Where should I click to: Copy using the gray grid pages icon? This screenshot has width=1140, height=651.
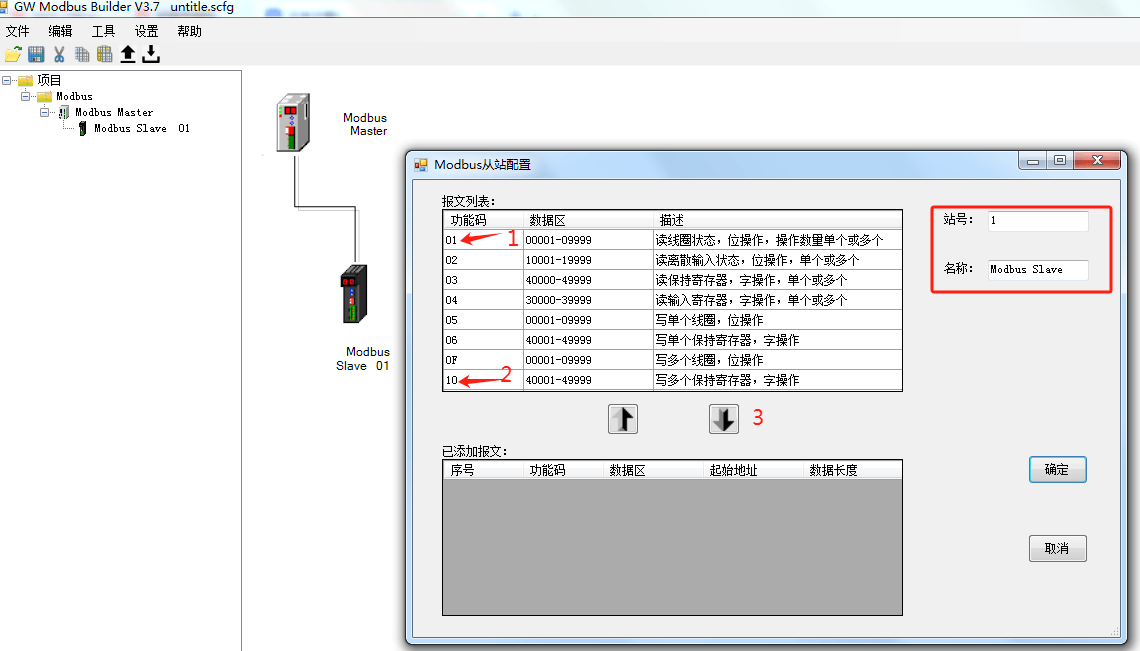click(x=82, y=54)
